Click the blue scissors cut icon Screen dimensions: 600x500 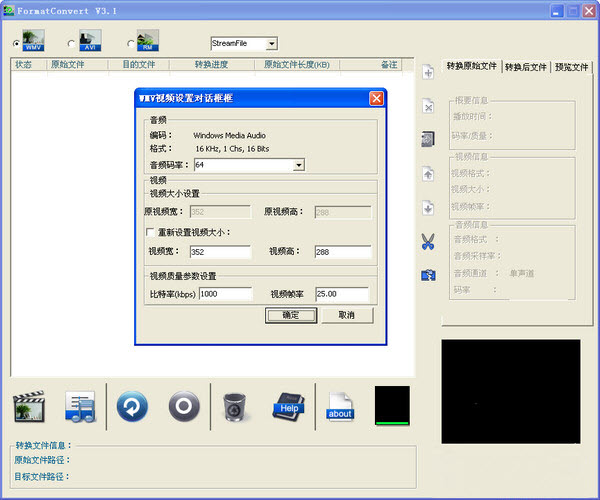click(428, 242)
